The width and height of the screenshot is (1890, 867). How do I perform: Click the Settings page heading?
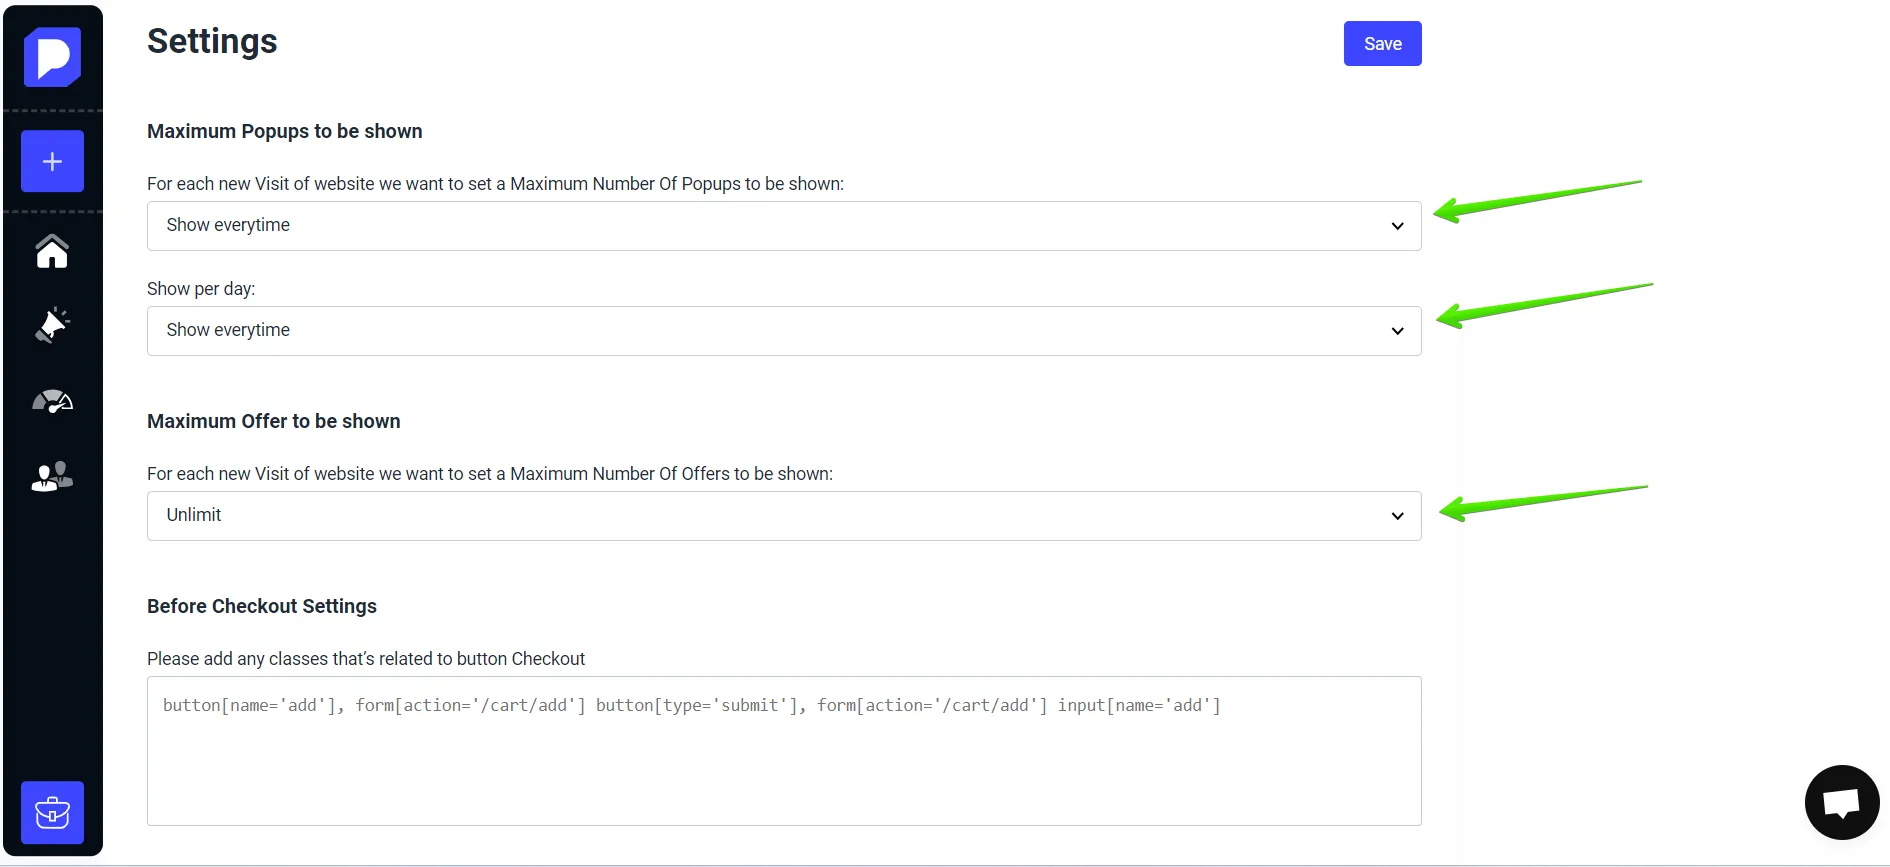click(212, 41)
